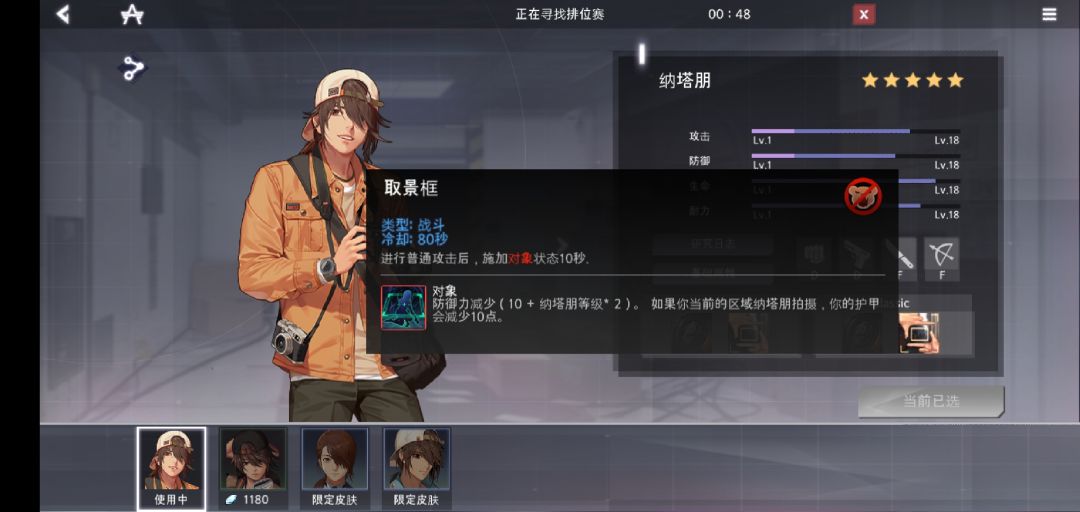Select the skin priced at 1180

(x=253, y=468)
